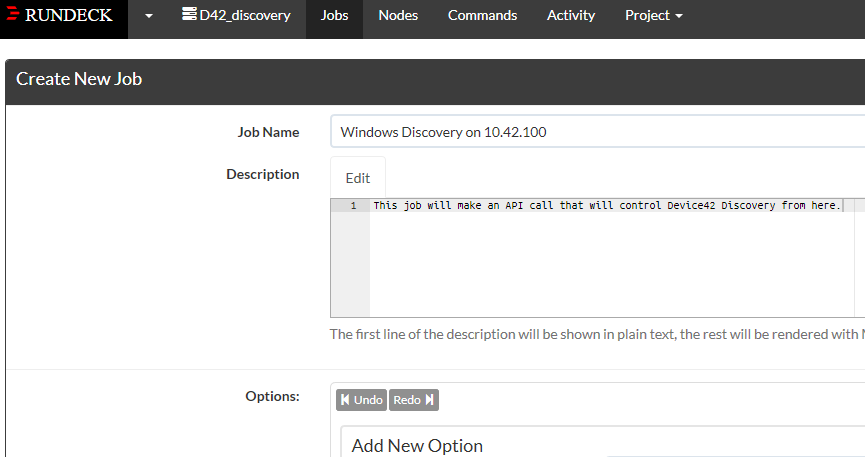
Task: Open the D42_discovery project link
Action: point(237,15)
